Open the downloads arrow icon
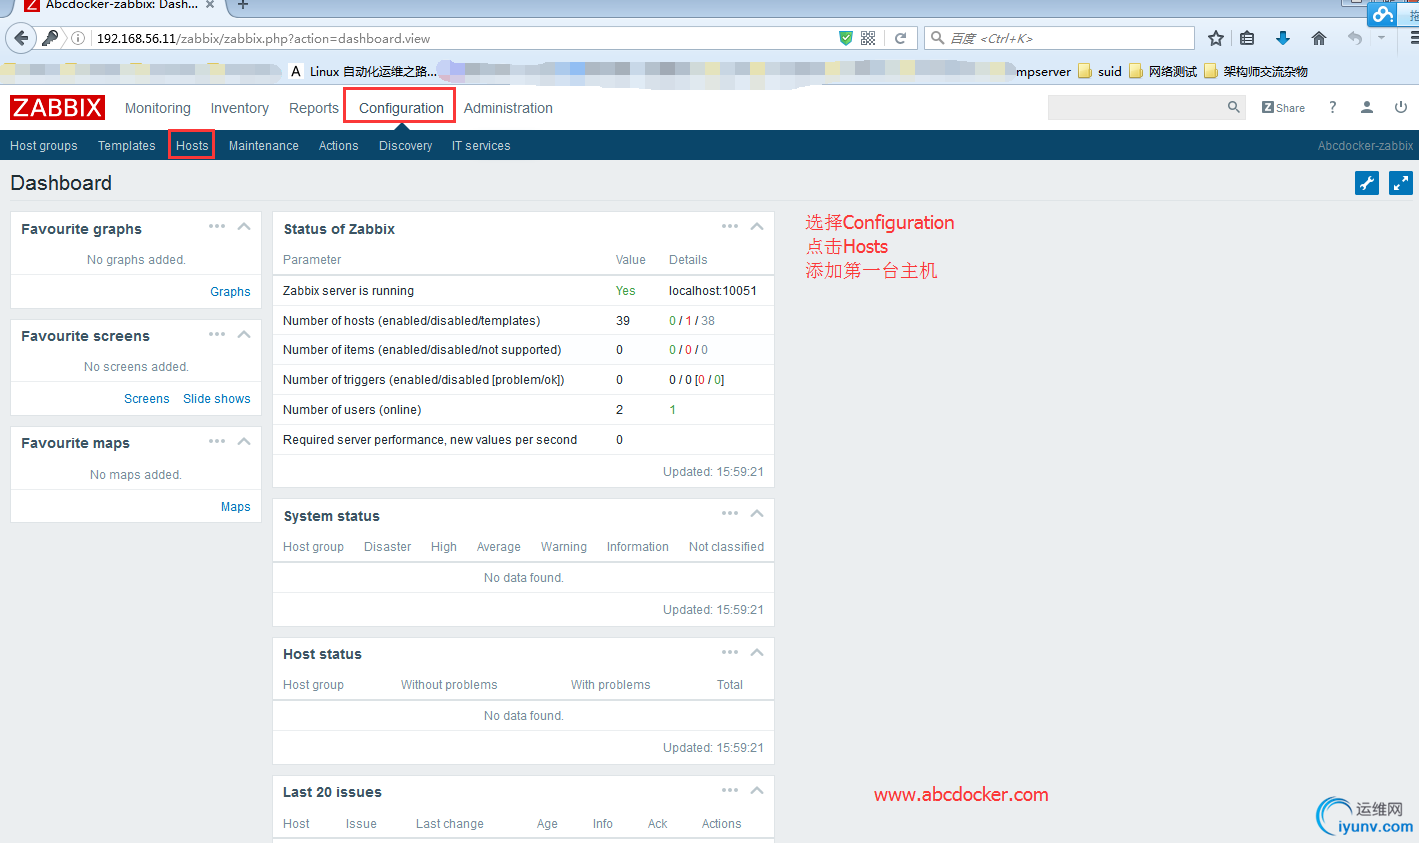1419x843 pixels. tap(1282, 38)
